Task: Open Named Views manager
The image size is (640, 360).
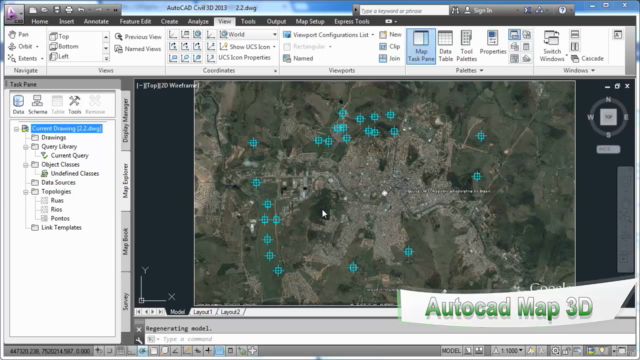Action: pyautogui.click(x=138, y=49)
